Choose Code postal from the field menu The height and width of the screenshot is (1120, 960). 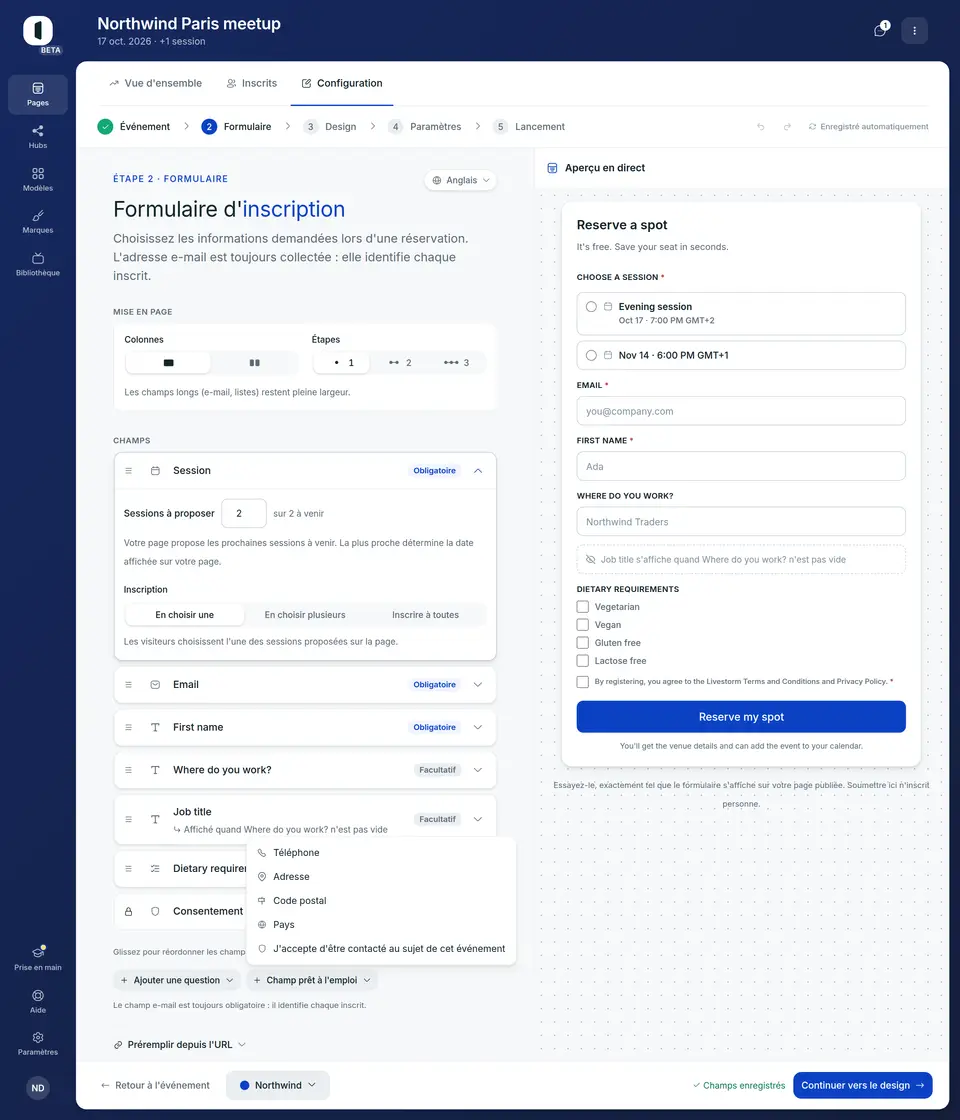coord(381,901)
